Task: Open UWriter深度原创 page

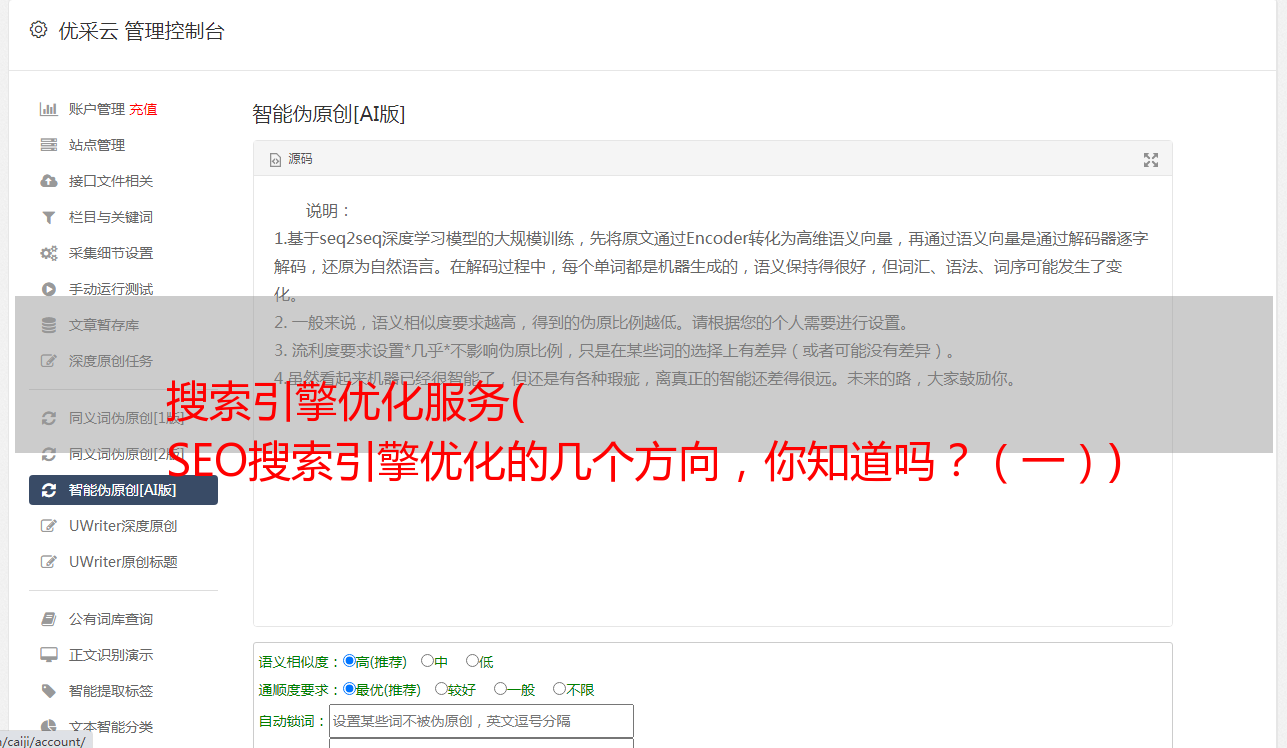Action: point(123,526)
